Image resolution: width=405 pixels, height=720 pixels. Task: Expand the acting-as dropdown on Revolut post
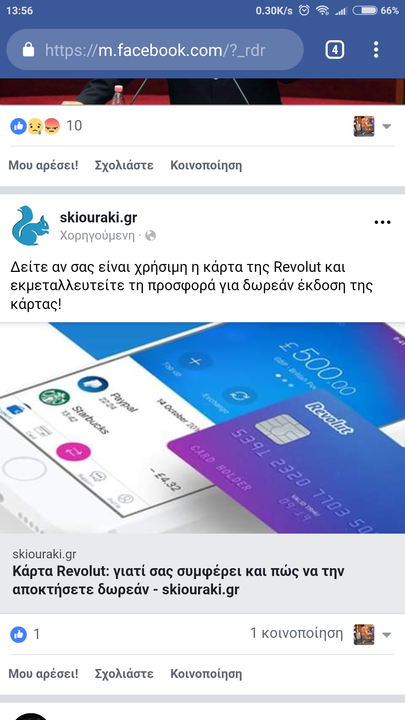387,635
